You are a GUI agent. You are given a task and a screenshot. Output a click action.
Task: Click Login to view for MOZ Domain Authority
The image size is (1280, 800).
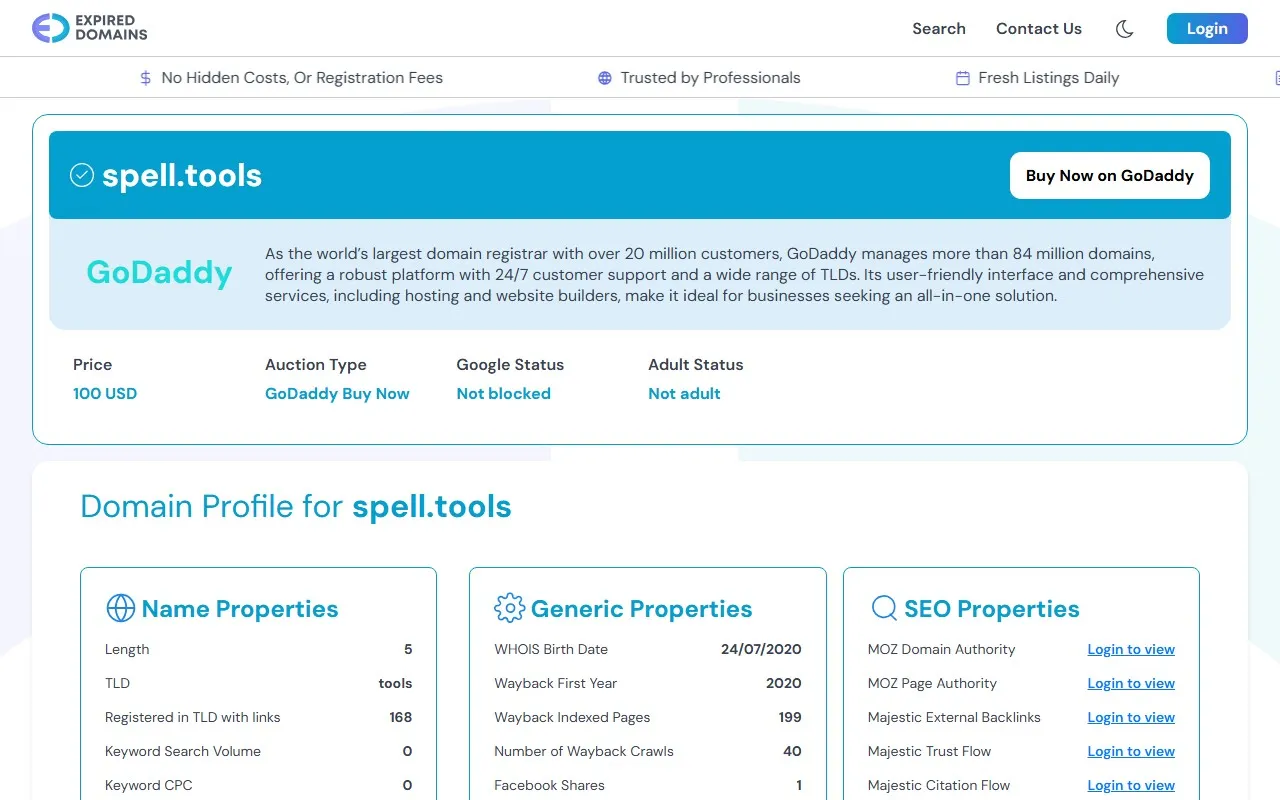(x=1131, y=649)
